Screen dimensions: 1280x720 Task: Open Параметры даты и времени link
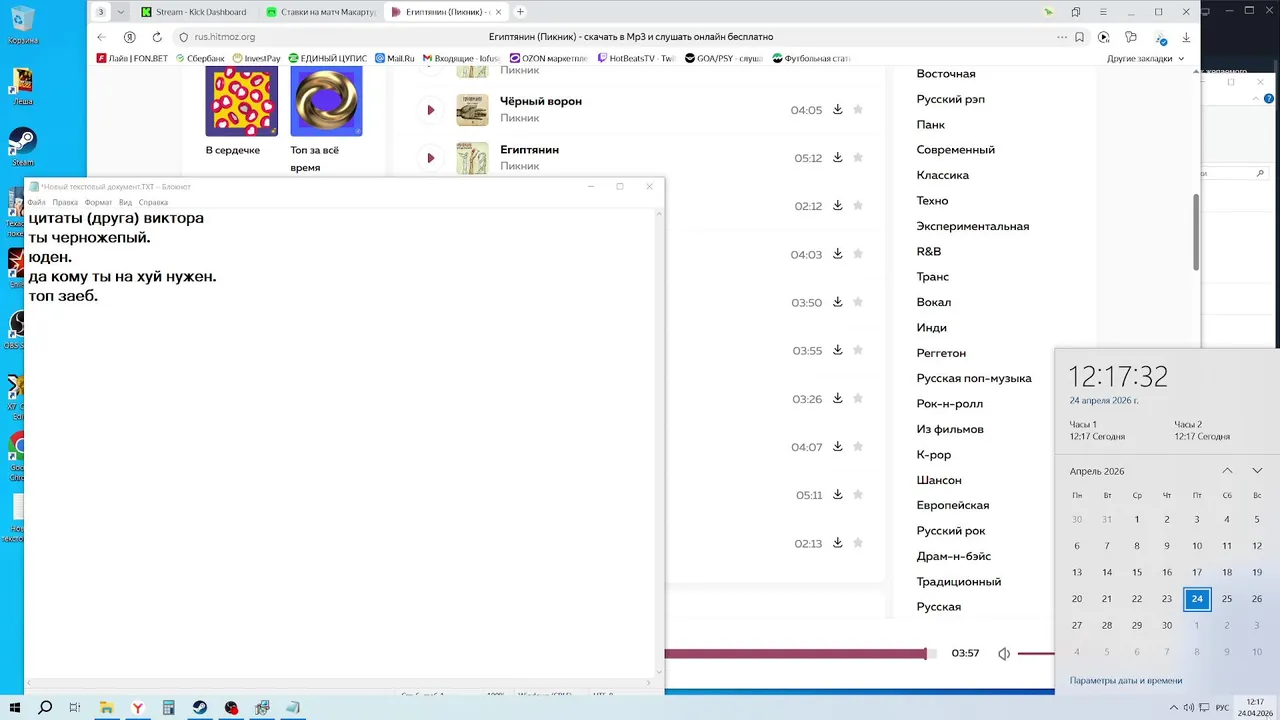coord(1126,681)
